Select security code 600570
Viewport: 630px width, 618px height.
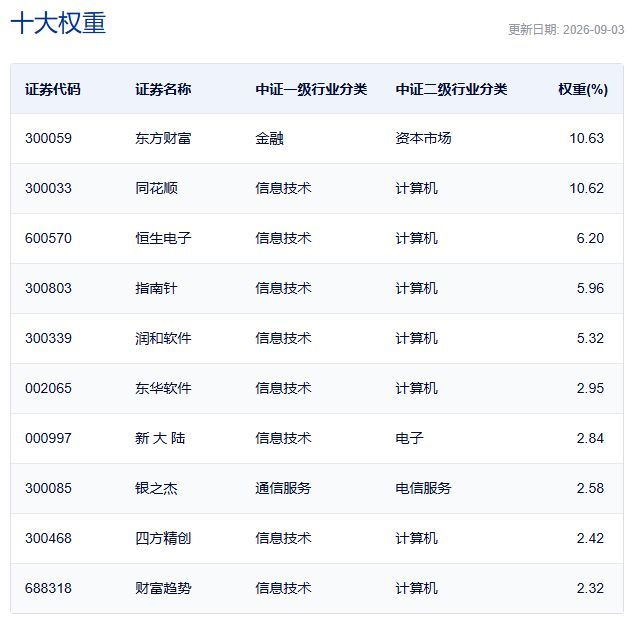point(48,238)
